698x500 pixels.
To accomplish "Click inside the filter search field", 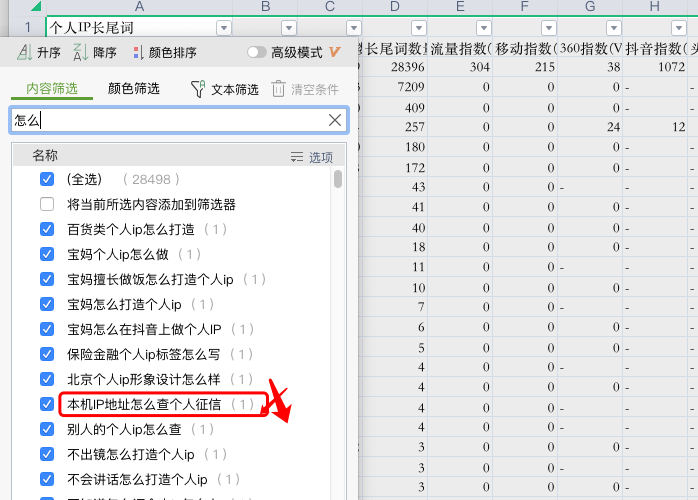I will [x=170, y=120].
